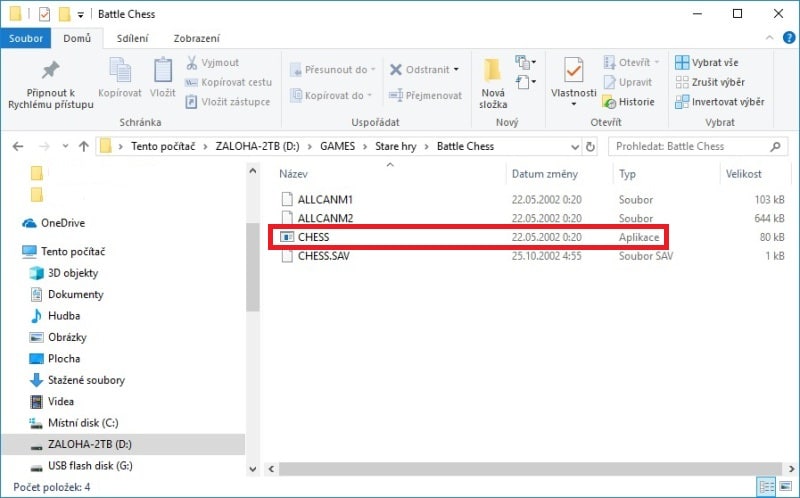Collapse the ribbon with the chevron
Viewport: 800px width, 498px height.
pyautogui.click(x=769, y=38)
